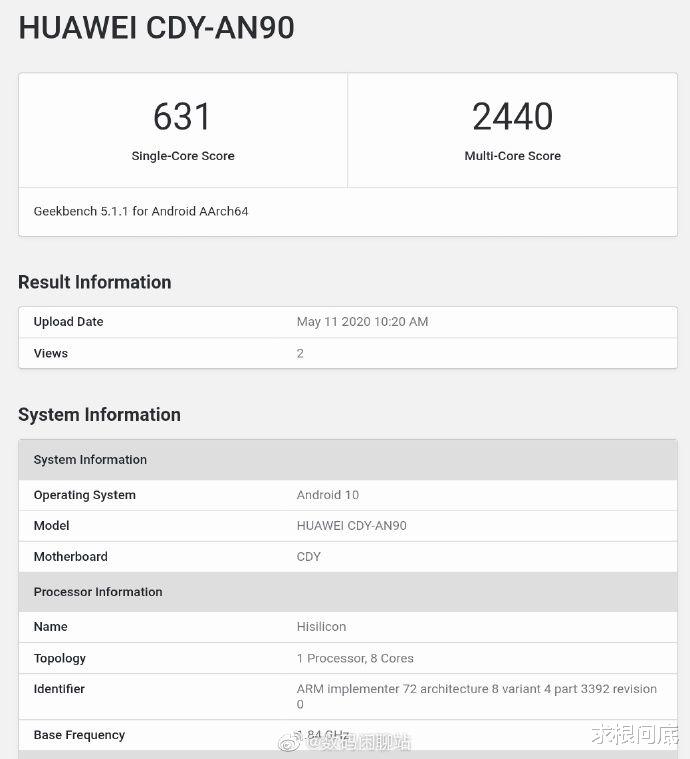
Task: Select the May 11 2020 10:20 AM value
Action: coord(362,322)
